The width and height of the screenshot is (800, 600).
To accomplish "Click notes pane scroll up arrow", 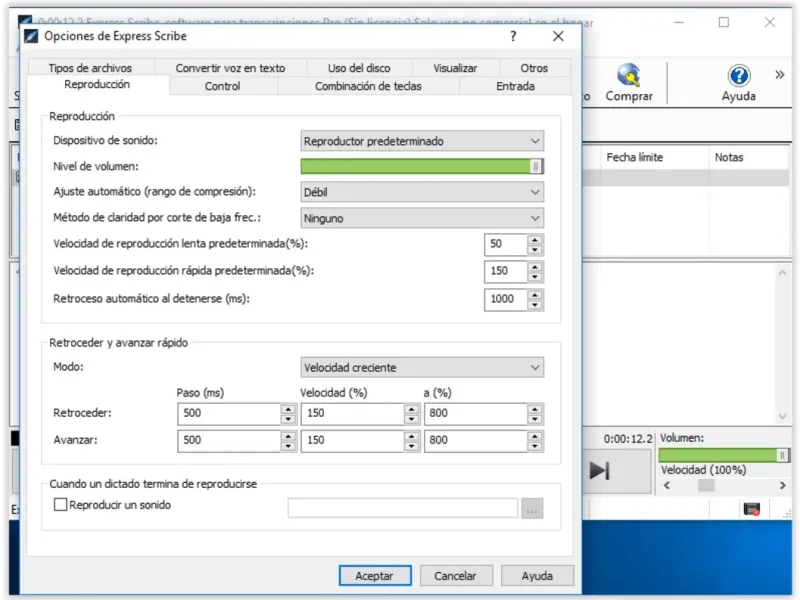I will pos(782,273).
